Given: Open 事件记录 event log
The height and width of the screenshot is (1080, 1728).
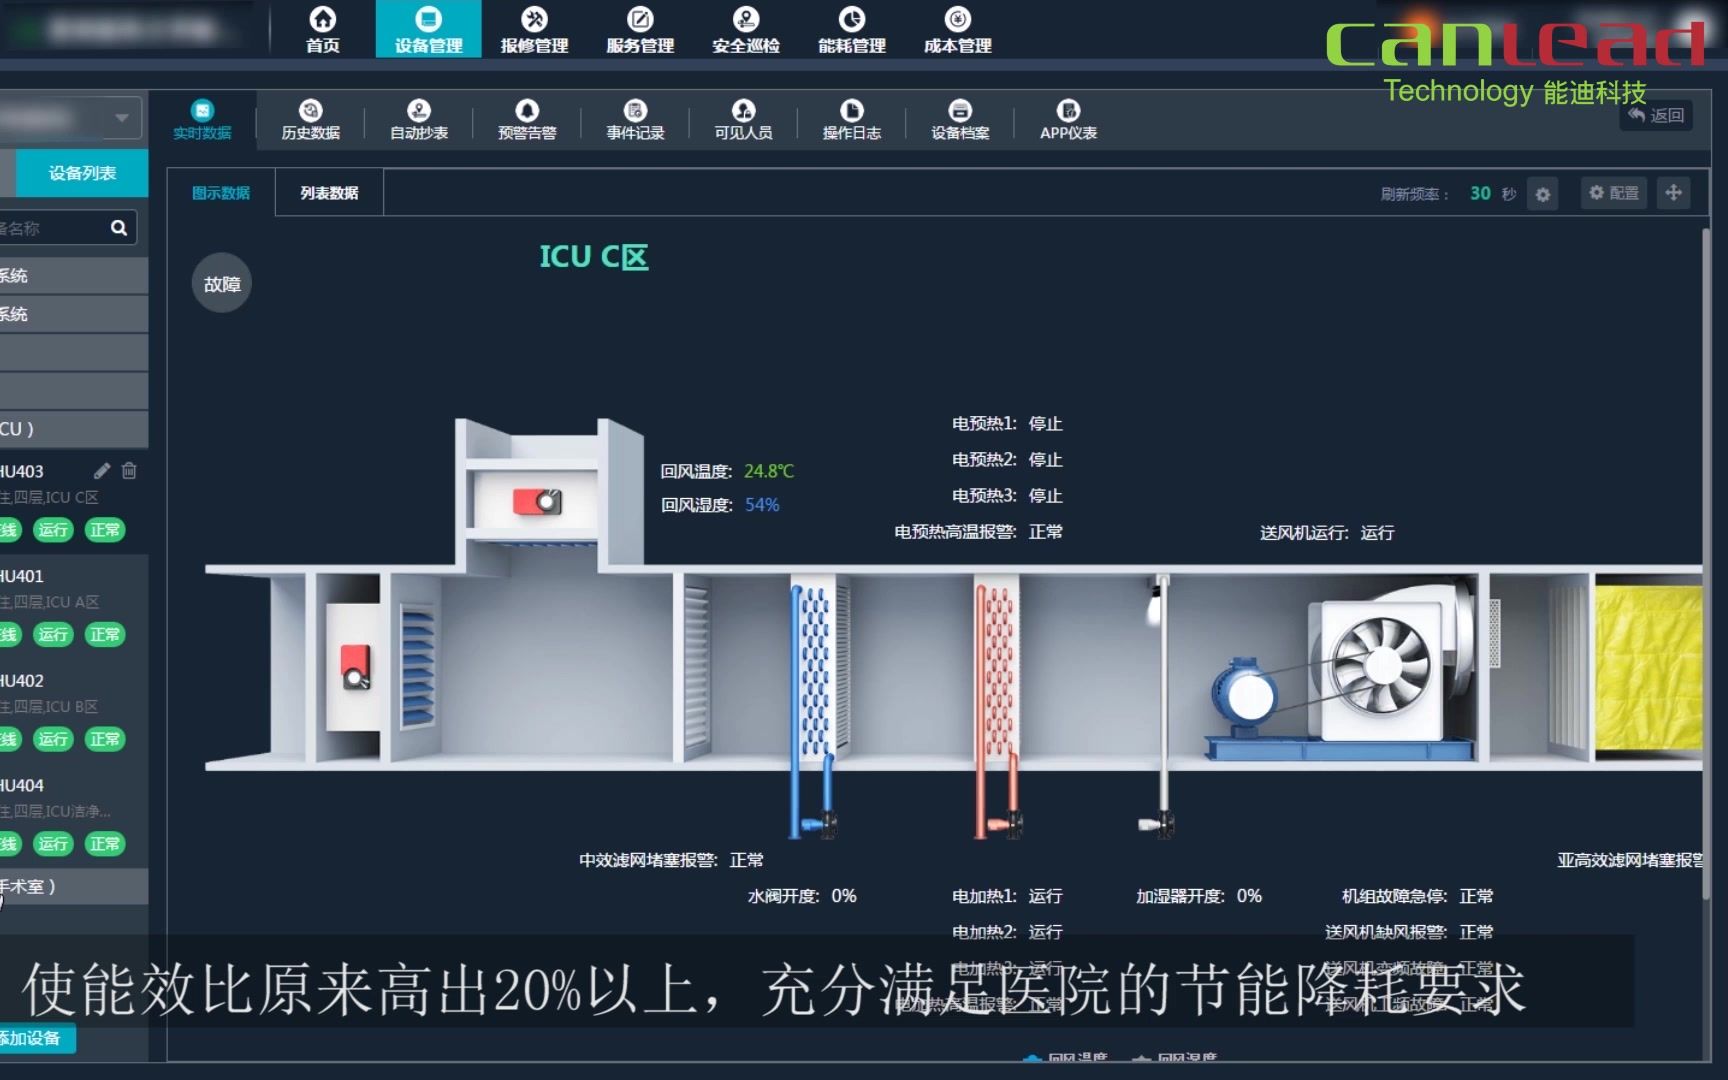Looking at the screenshot, I should [635, 120].
